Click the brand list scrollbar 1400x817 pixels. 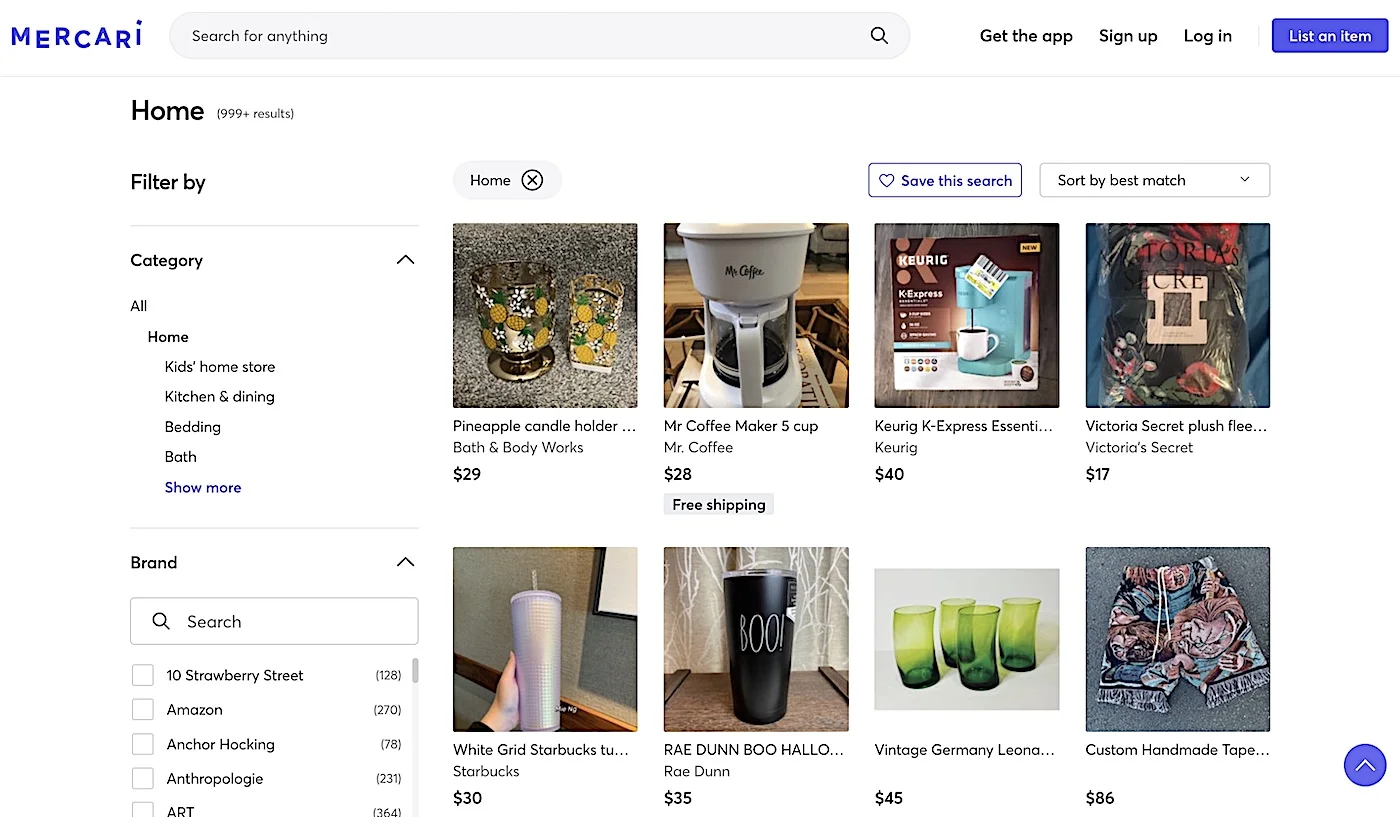pyautogui.click(x=415, y=670)
